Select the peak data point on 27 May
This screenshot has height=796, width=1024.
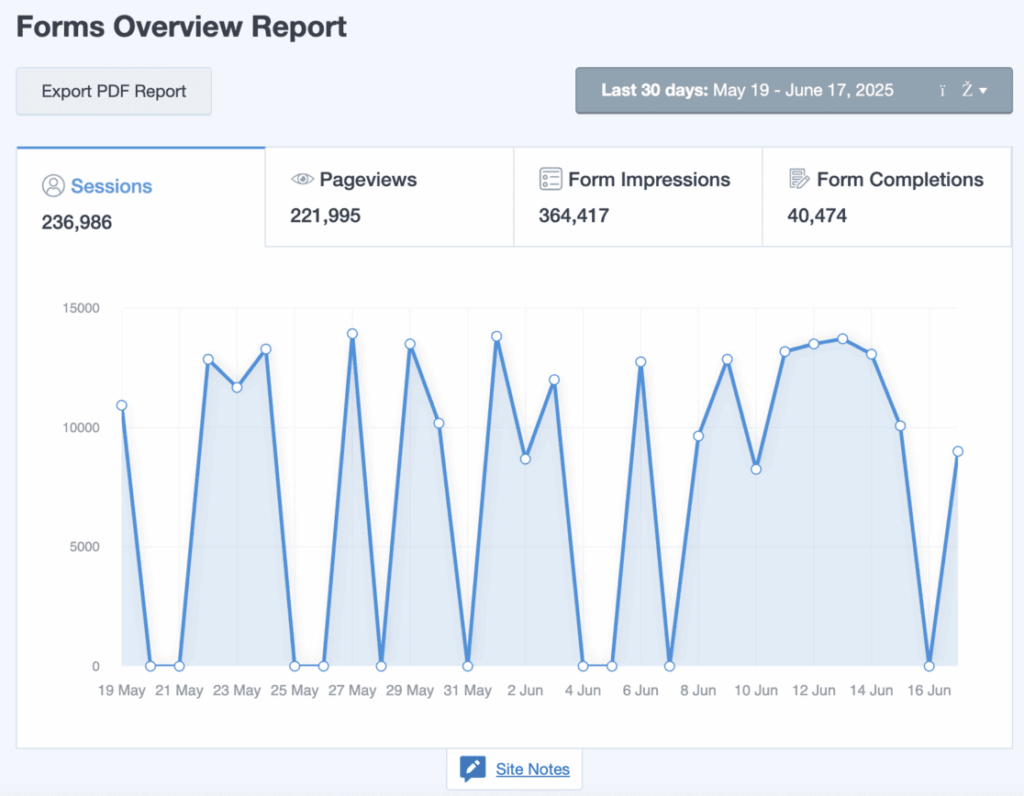pos(352,335)
